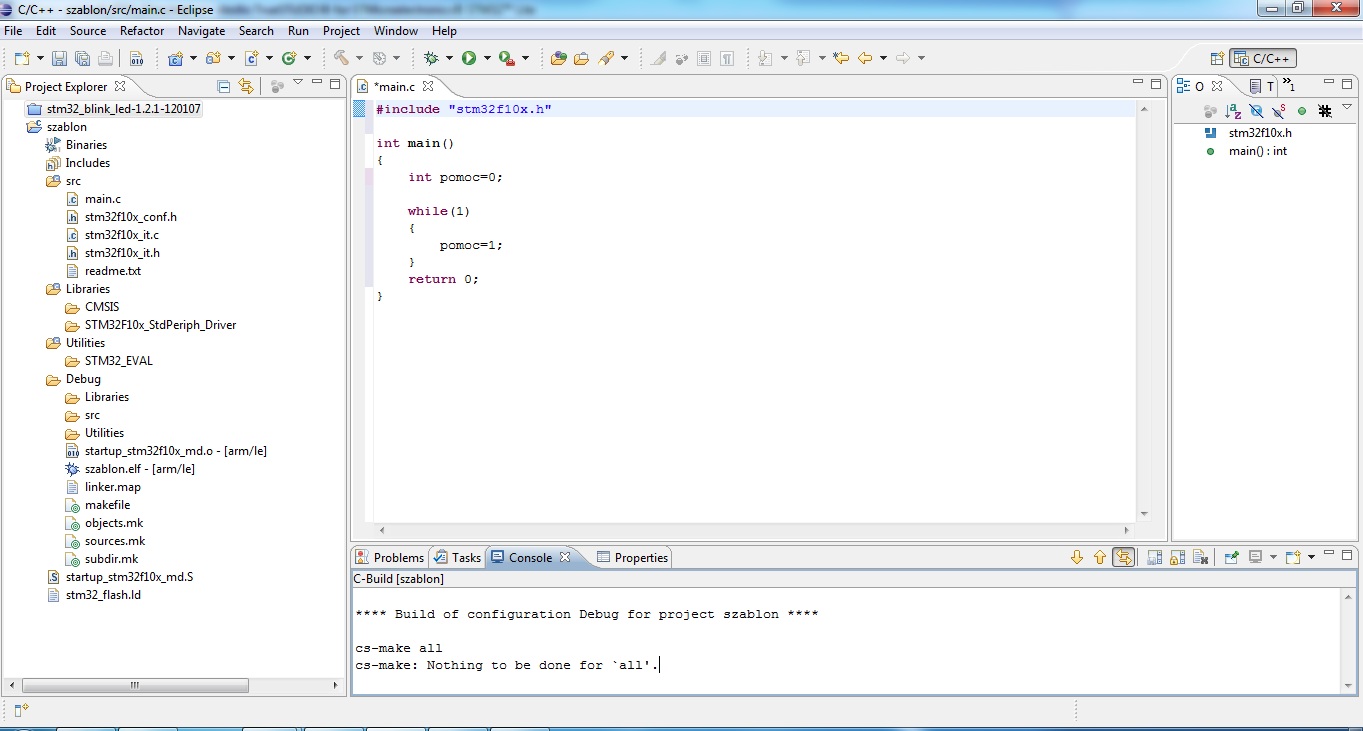The width and height of the screenshot is (1363, 731).
Task: Click Pin Console icon
Action: 1232,557
